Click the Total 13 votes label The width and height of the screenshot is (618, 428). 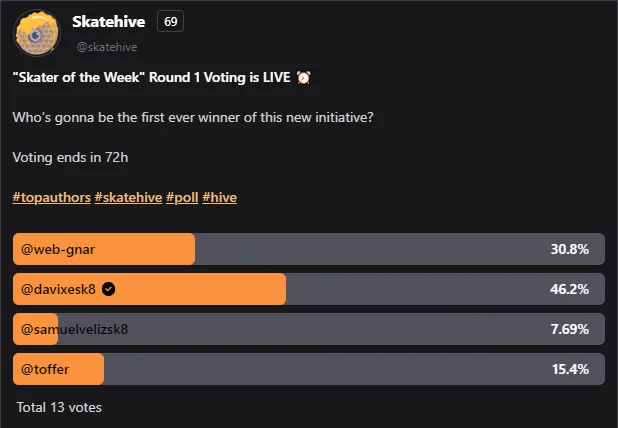(x=59, y=407)
